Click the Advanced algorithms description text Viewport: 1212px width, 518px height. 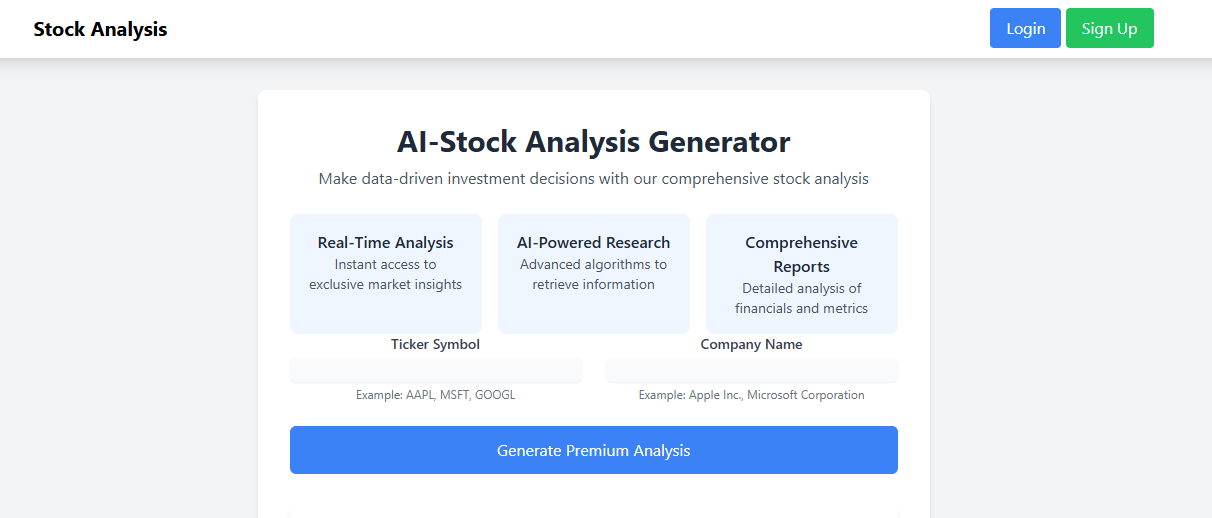click(594, 274)
